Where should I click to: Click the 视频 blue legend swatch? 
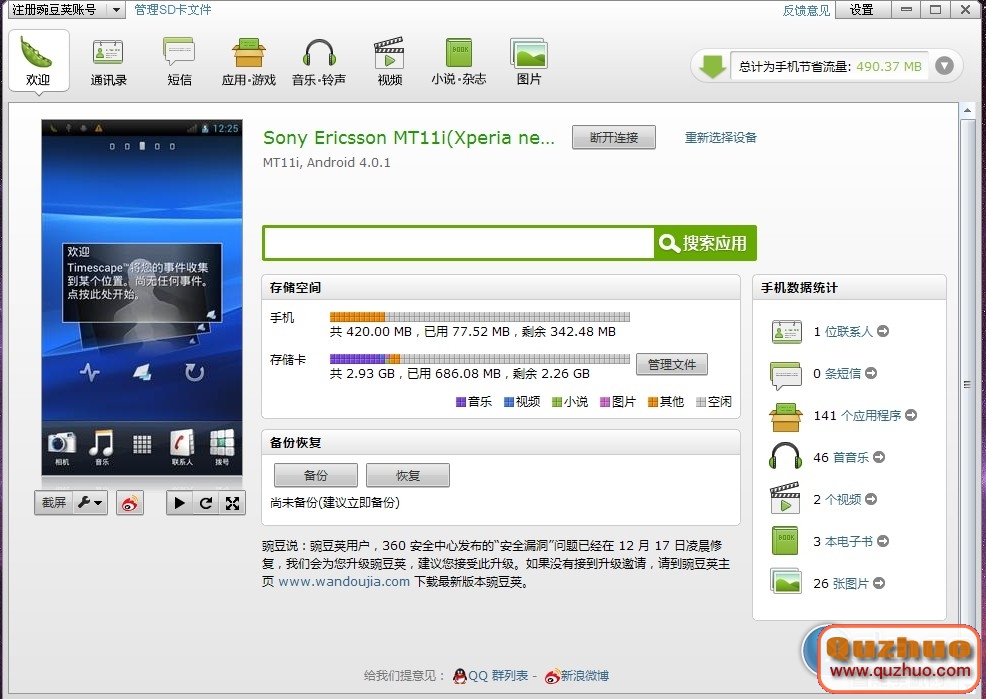point(509,402)
